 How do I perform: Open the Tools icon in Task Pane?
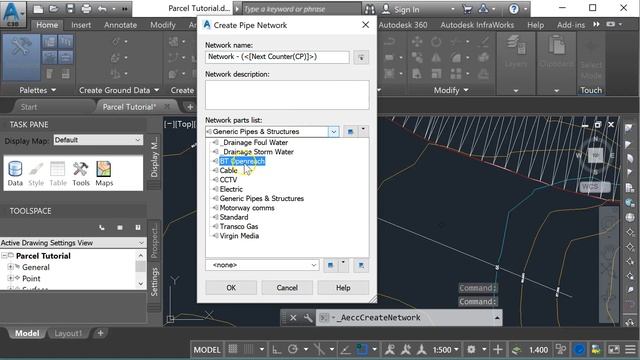point(81,173)
